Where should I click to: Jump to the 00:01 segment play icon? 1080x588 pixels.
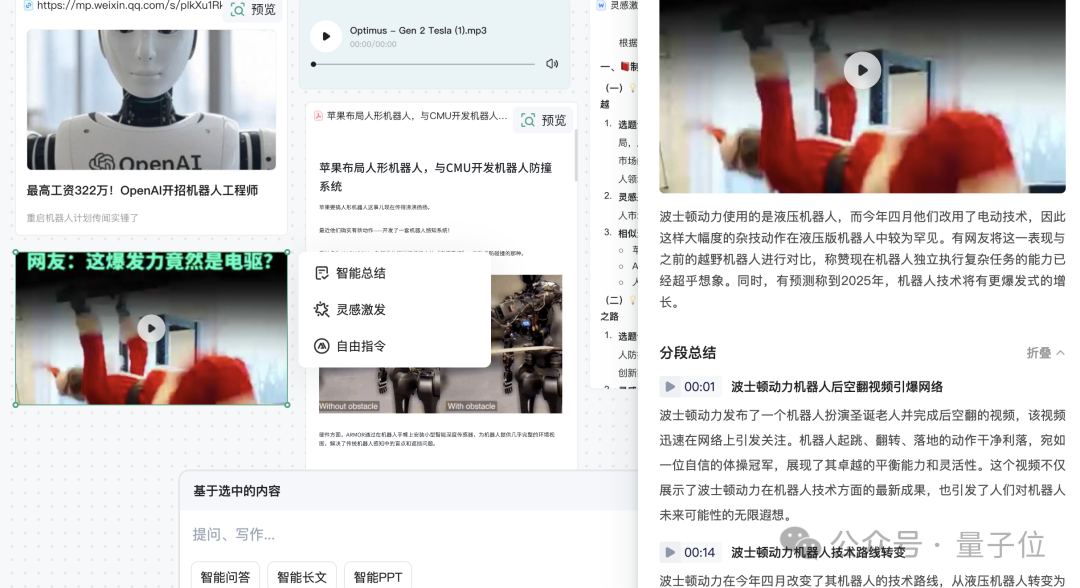pos(669,387)
